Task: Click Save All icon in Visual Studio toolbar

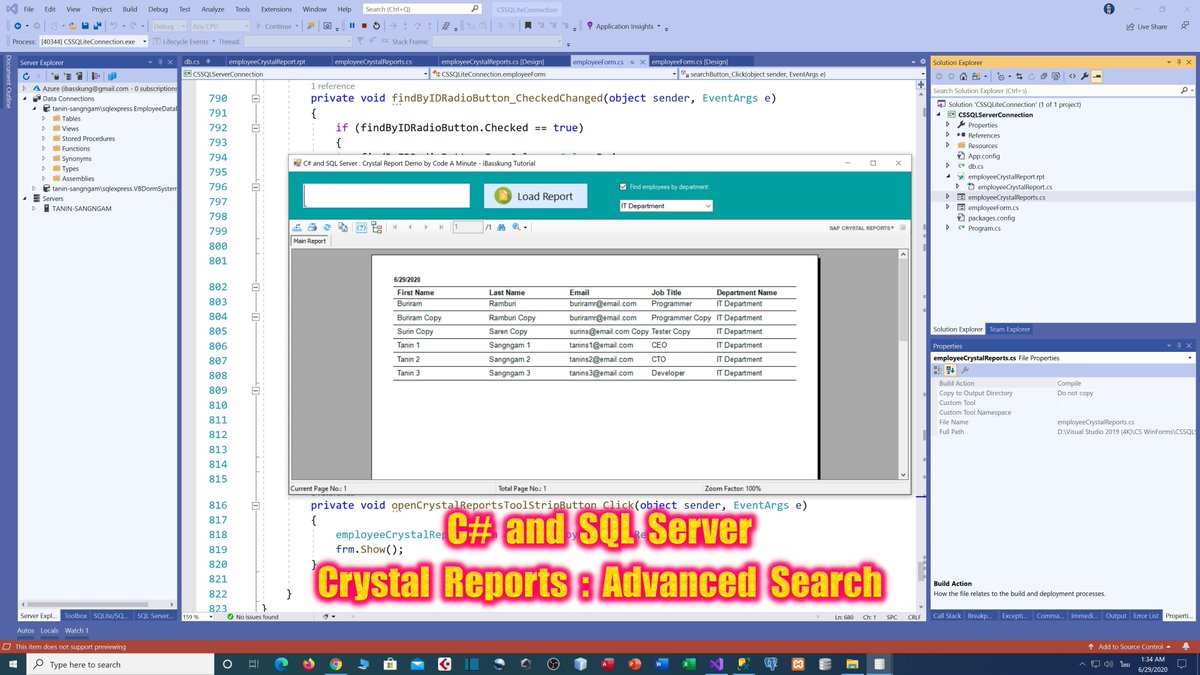Action: 97,26
